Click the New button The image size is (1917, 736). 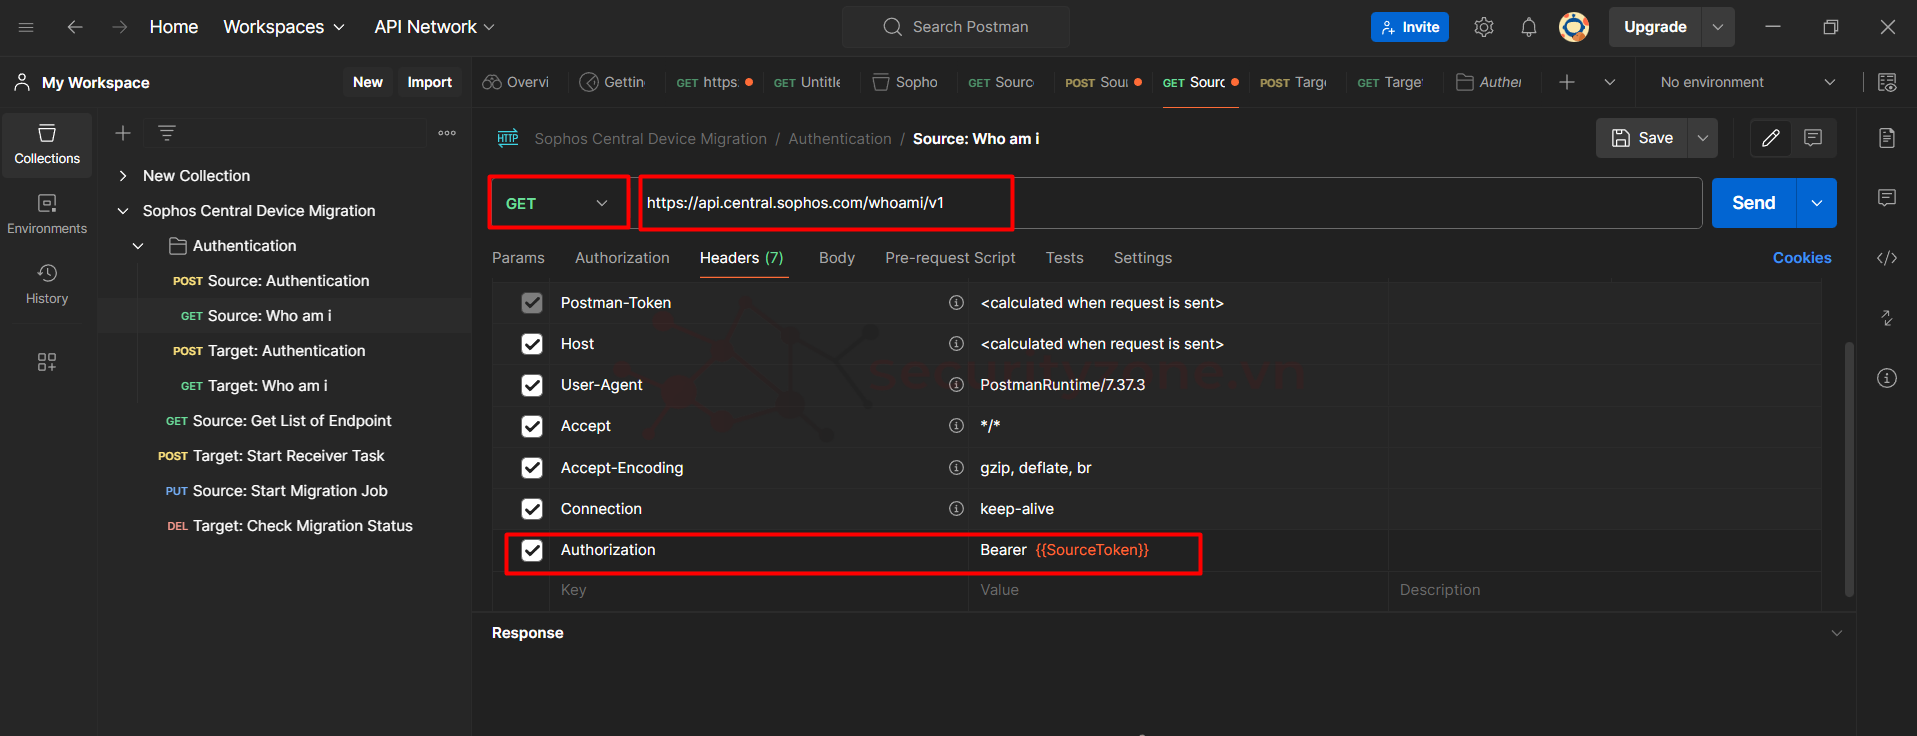point(368,82)
